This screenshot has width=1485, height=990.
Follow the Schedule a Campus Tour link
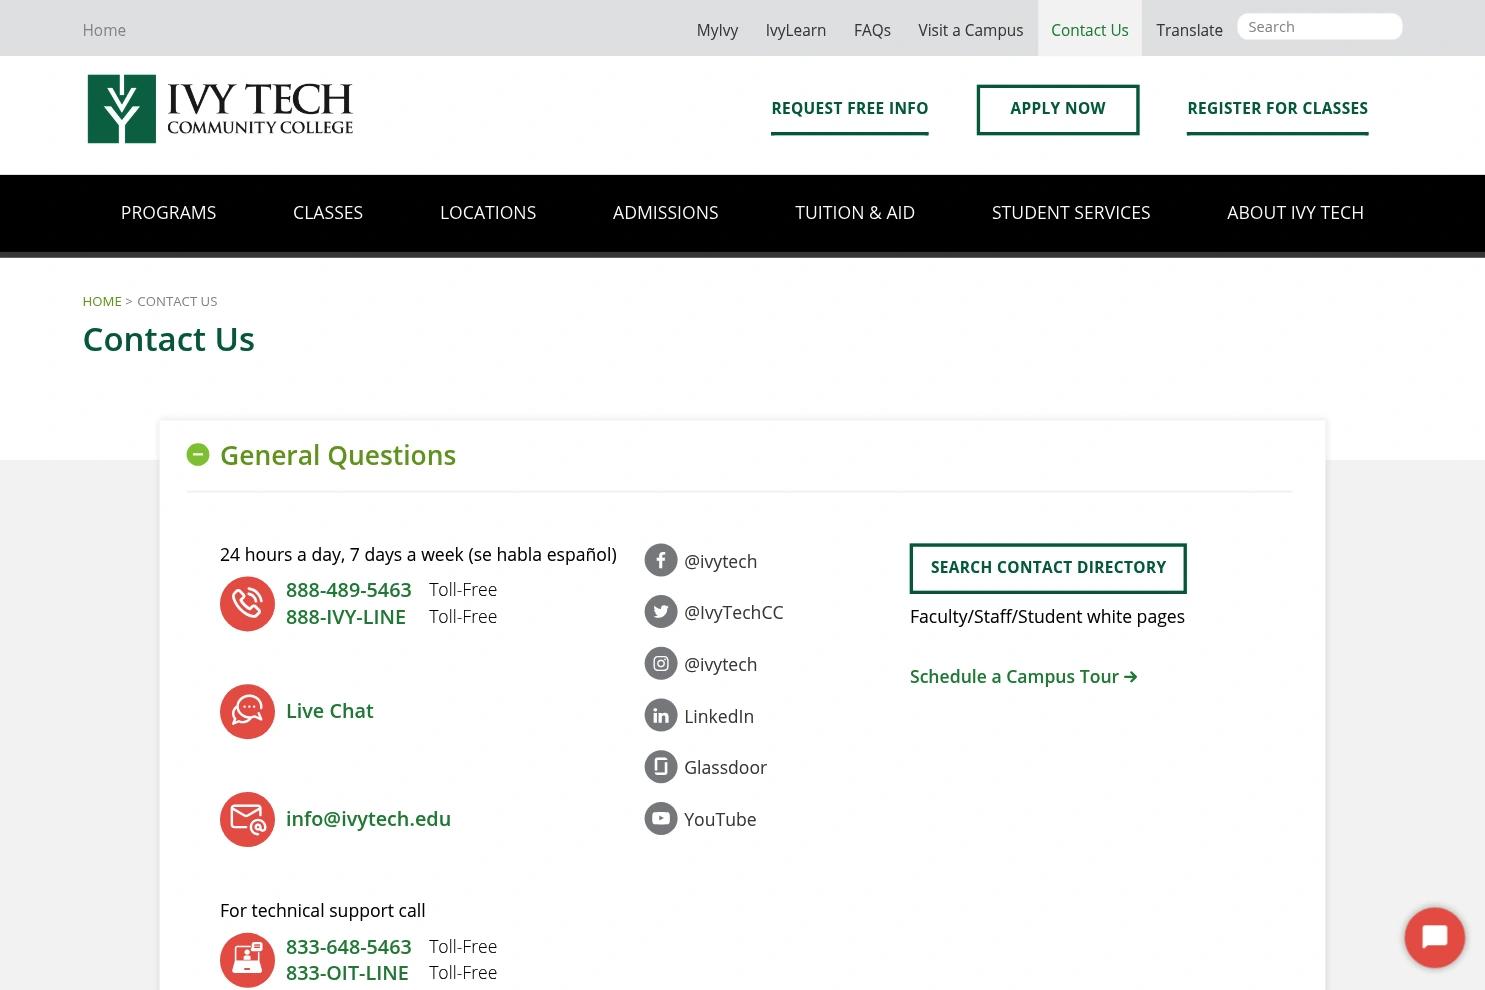1024,677
